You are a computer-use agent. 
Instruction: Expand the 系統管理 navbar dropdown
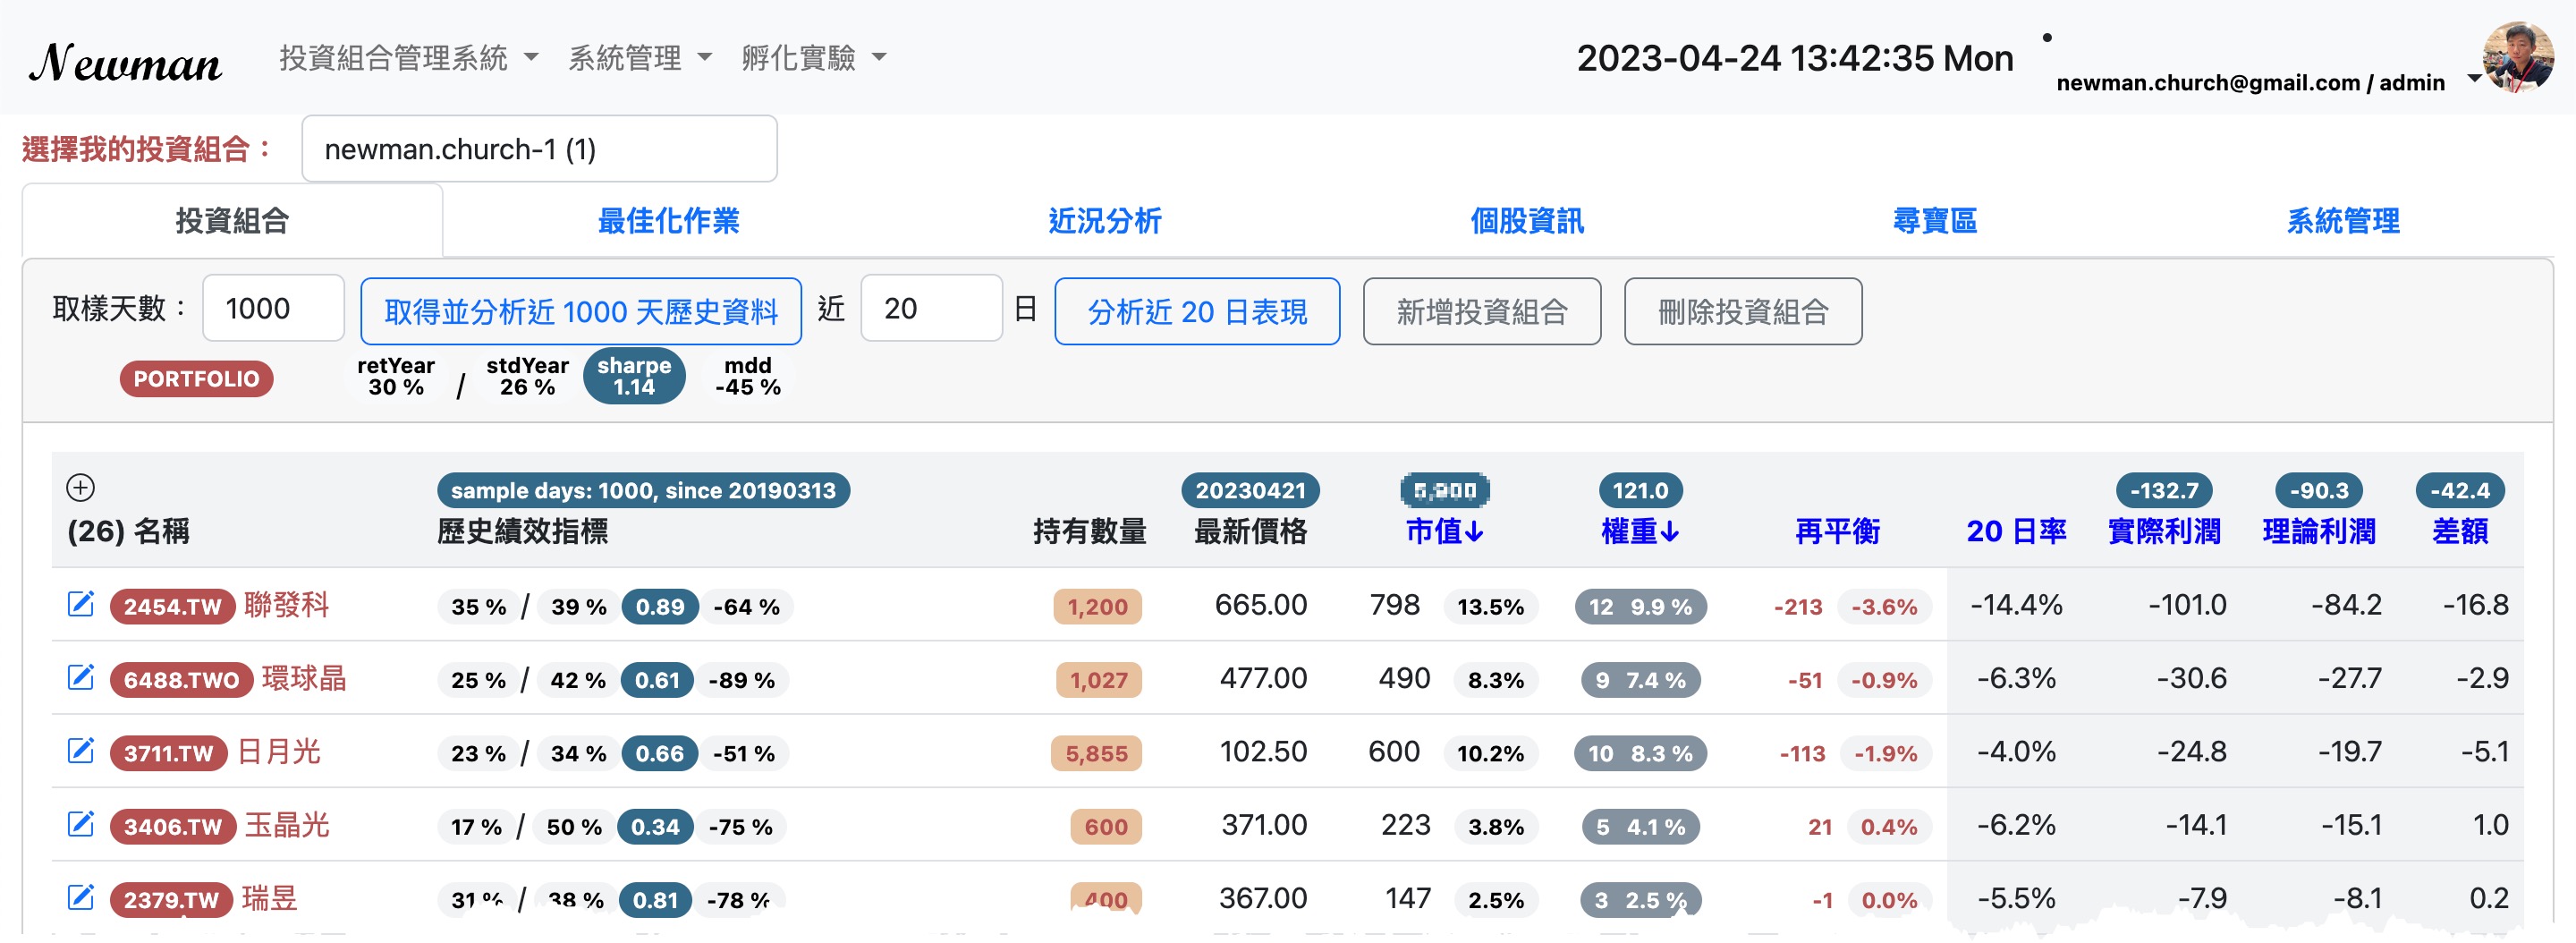pyautogui.click(x=639, y=58)
